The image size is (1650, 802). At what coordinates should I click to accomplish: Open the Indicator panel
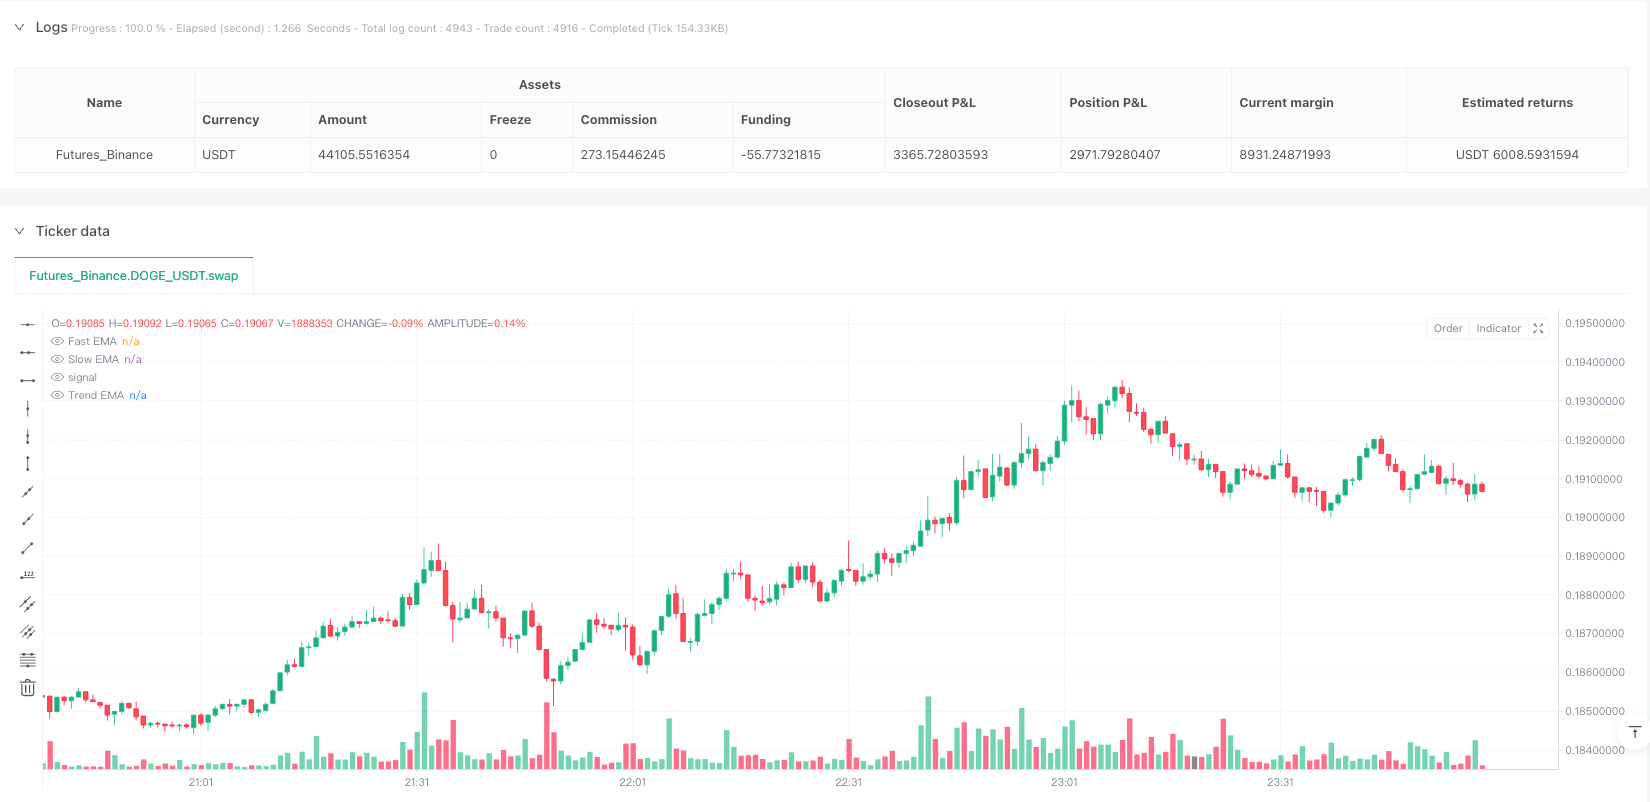tap(1498, 328)
